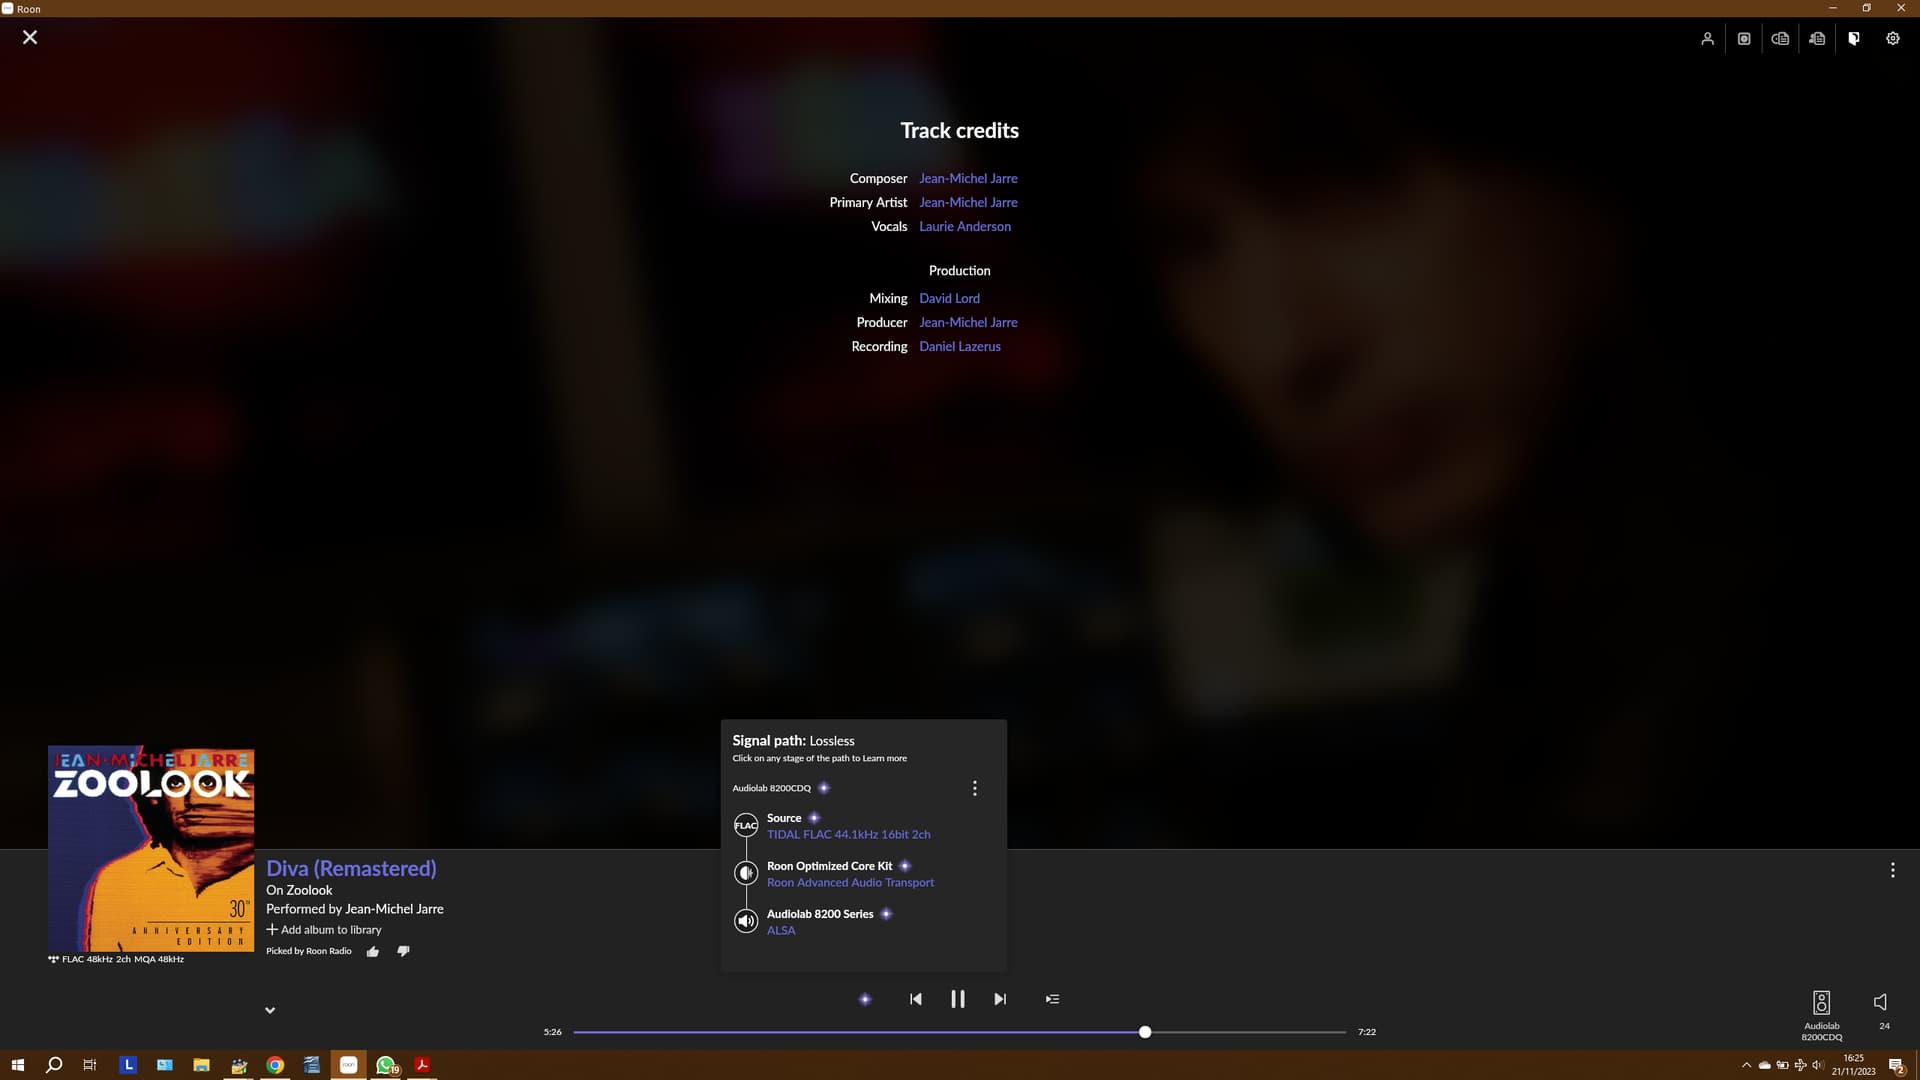Open the person icon in the top-right
This screenshot has height=1080, width=1920.
pyautogui.click(x=1707, y=38)
